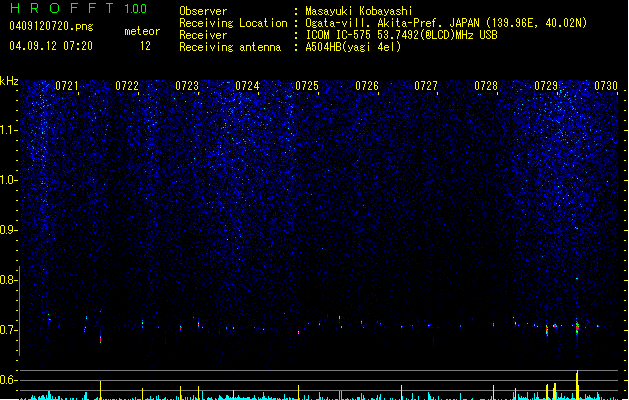Viewport: 629px width, 400px height.
Task: Click the 0.8 kHz axis label
Action: 9,280
